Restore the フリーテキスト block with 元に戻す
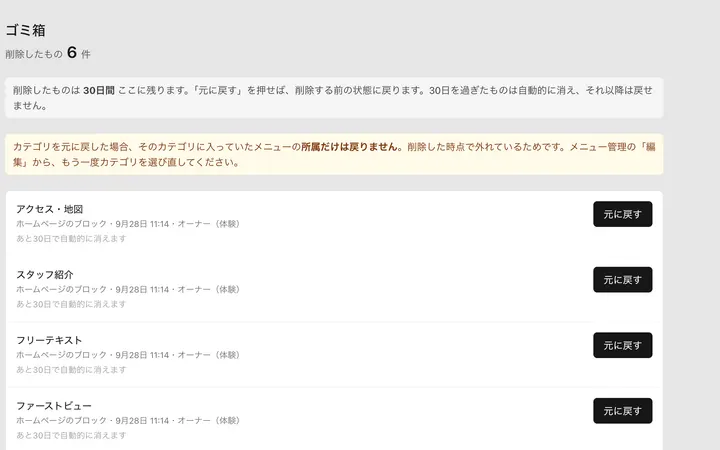The height and width of the screenshot is (450, 720). click(x=622, y=345)
